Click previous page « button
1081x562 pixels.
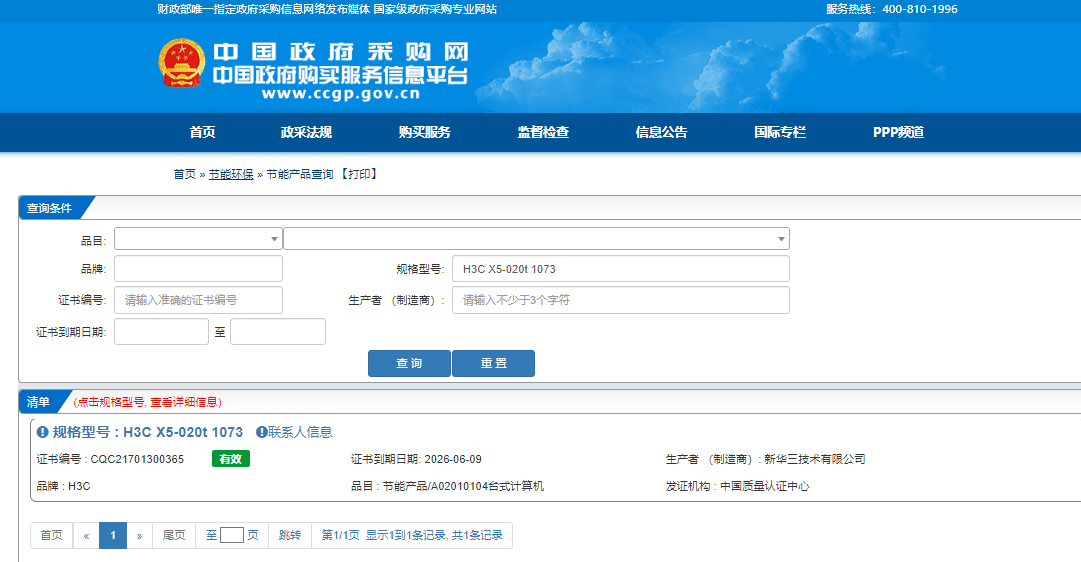pos(86,535)
